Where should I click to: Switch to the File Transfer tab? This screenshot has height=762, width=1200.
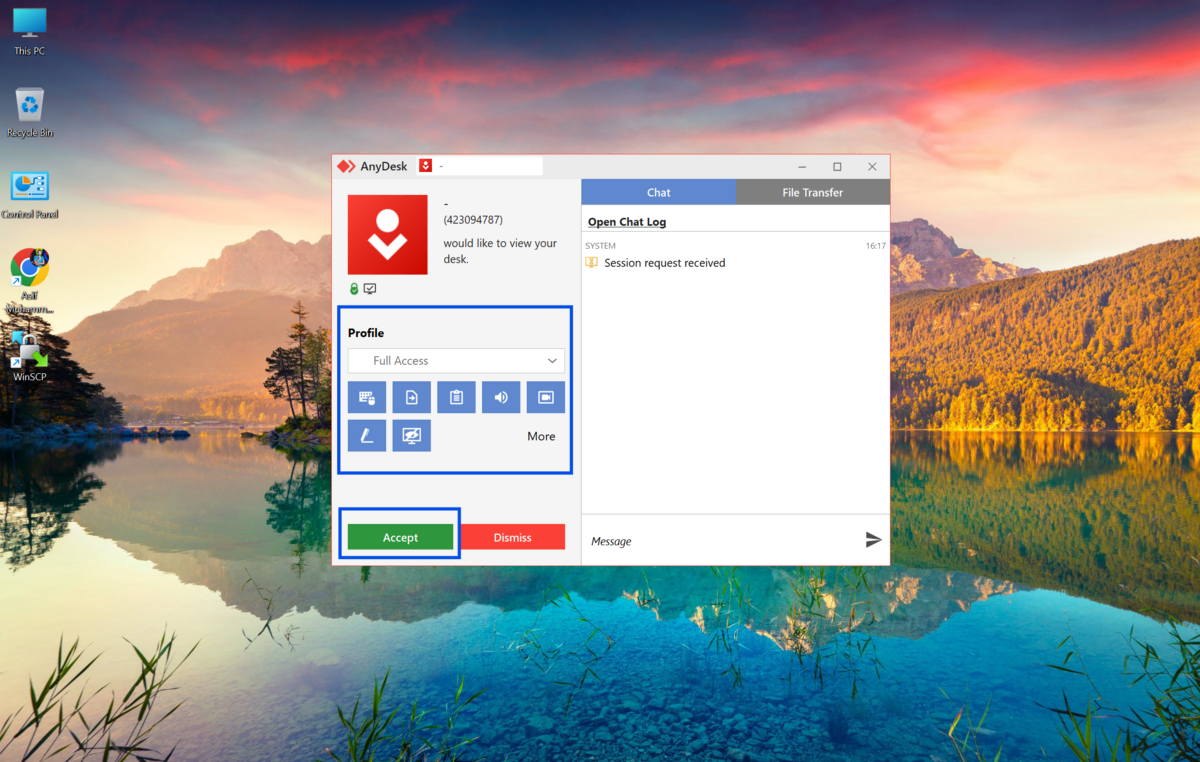812,192
